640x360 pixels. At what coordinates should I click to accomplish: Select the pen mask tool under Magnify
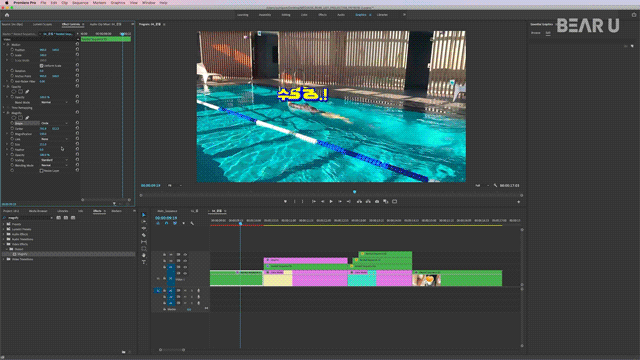point(27,118)
